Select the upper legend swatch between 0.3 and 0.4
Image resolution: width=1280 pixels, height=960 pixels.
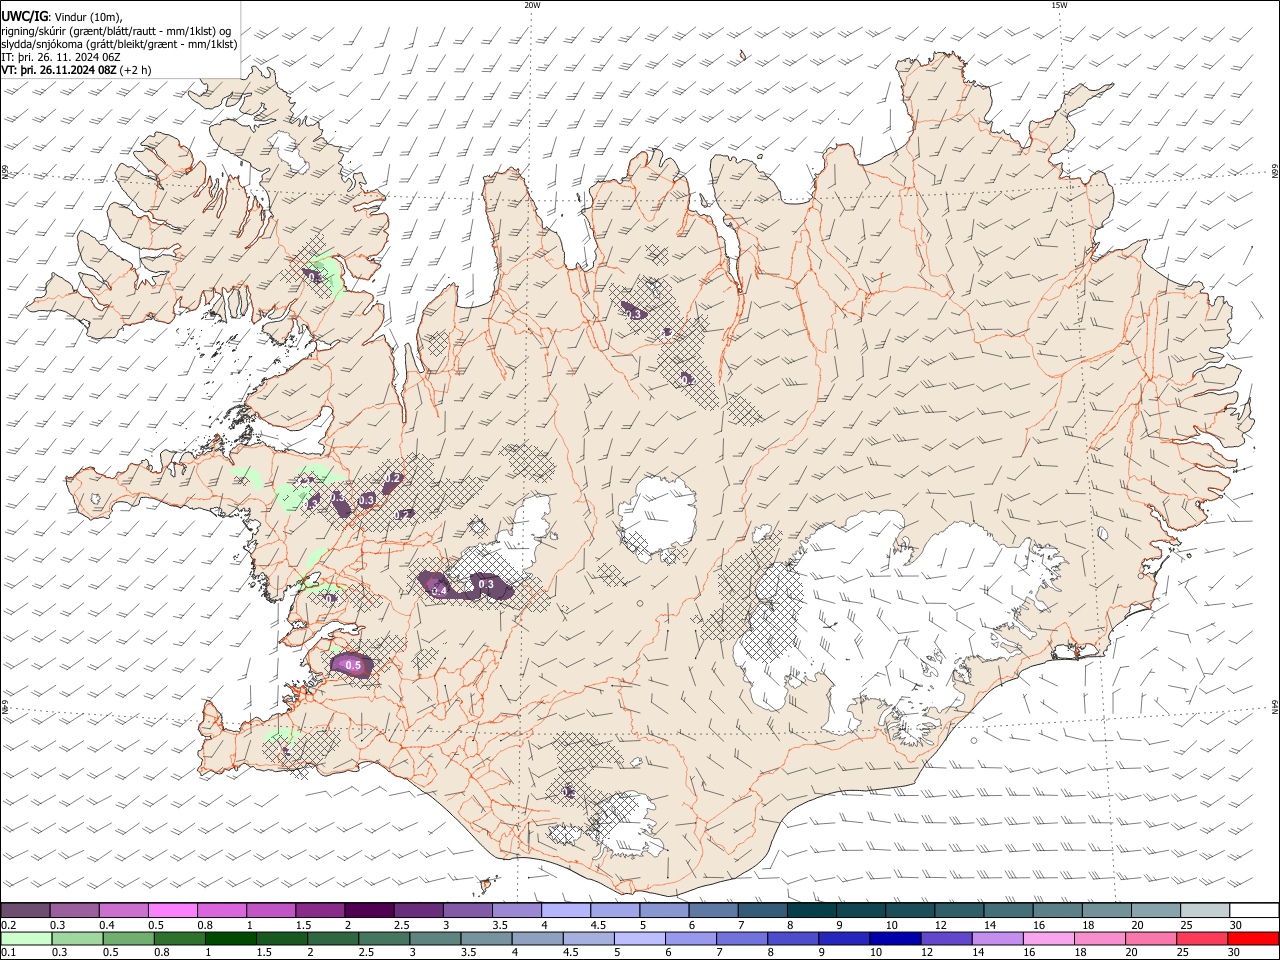[x=74, y=910]
